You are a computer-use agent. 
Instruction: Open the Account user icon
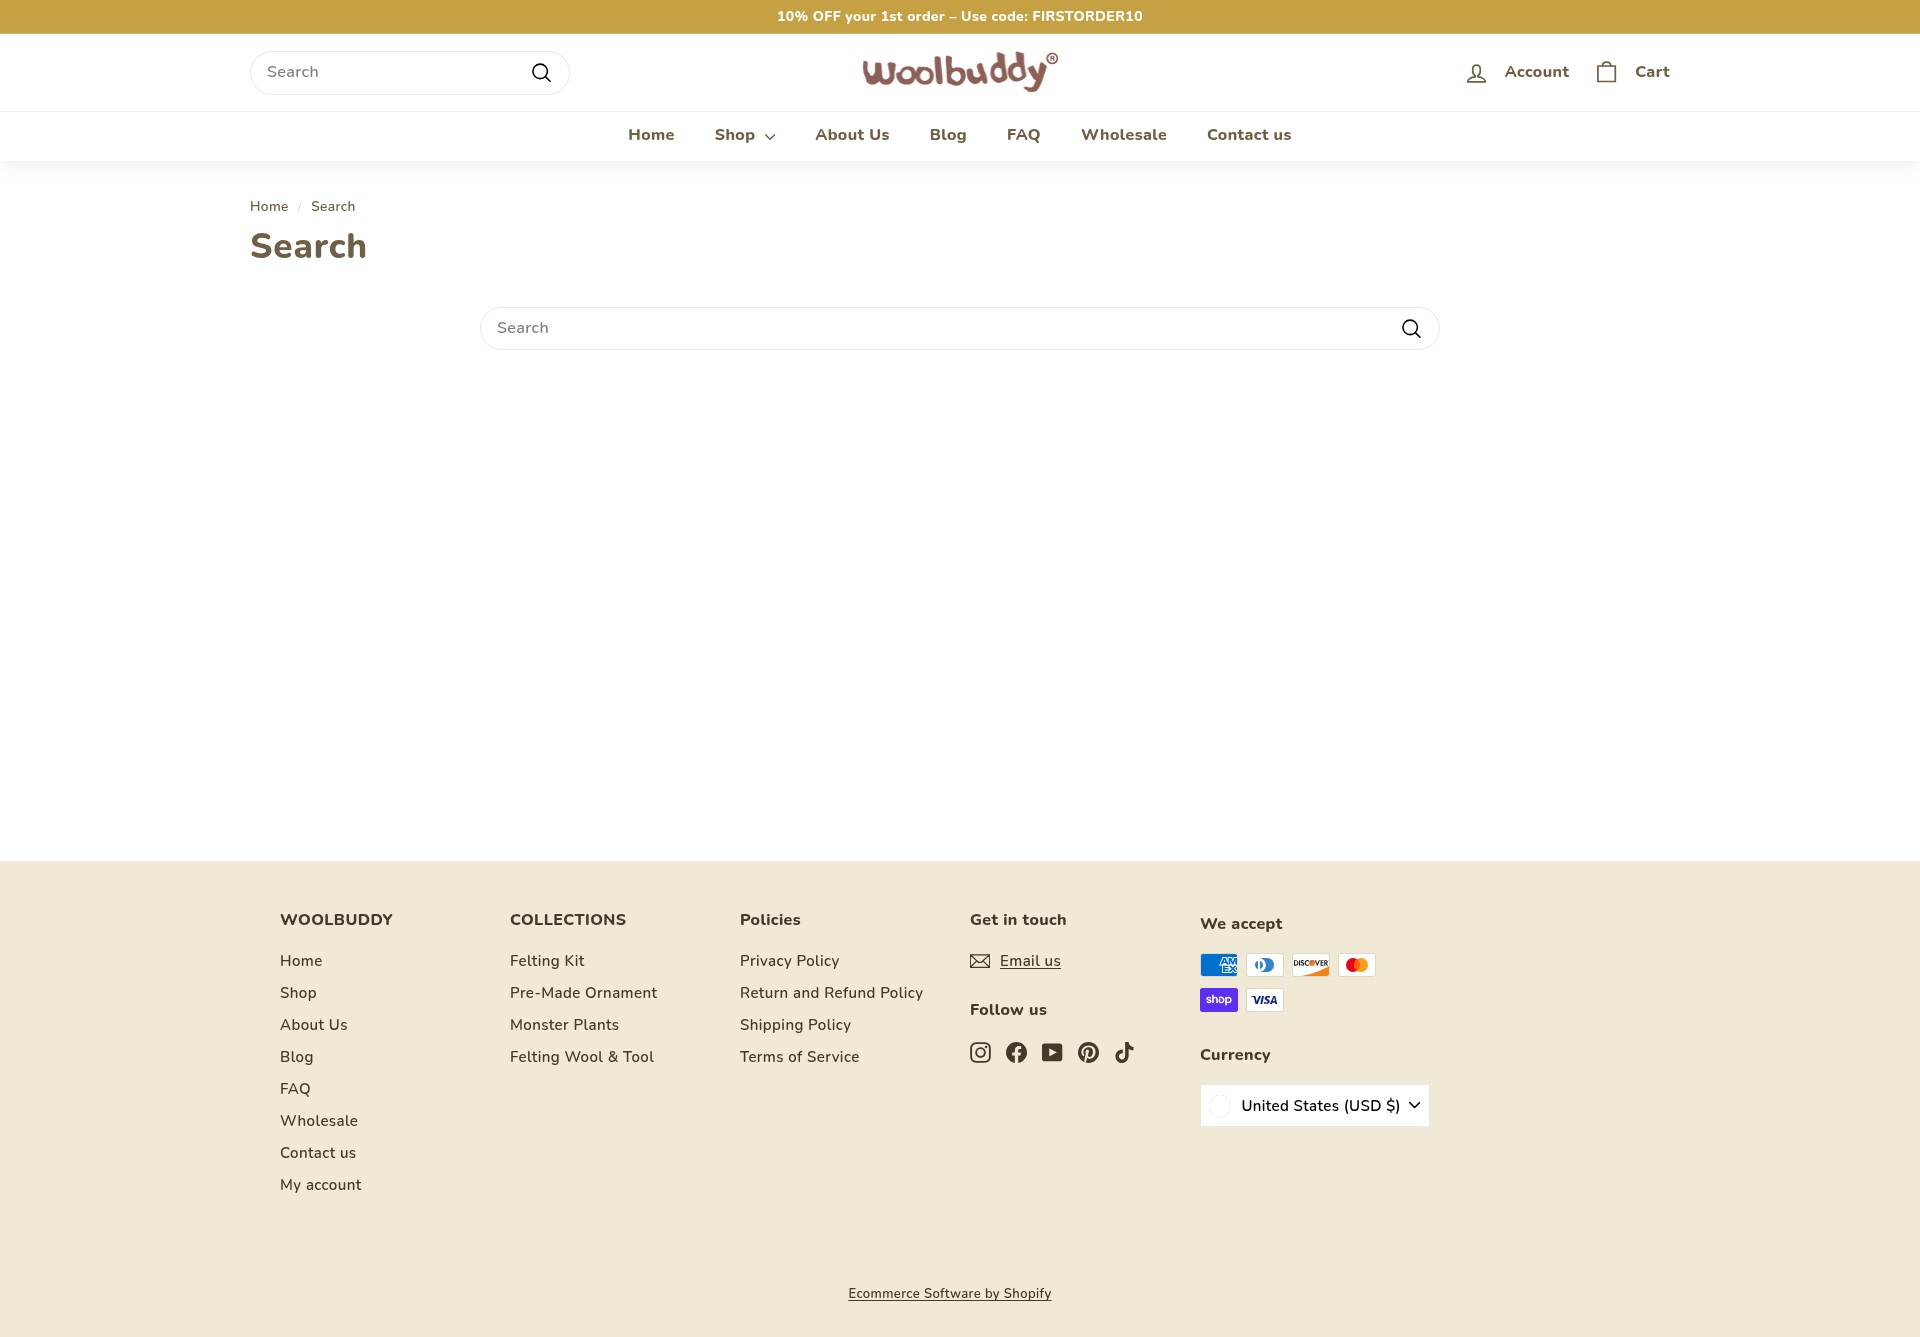(1476, 73)
